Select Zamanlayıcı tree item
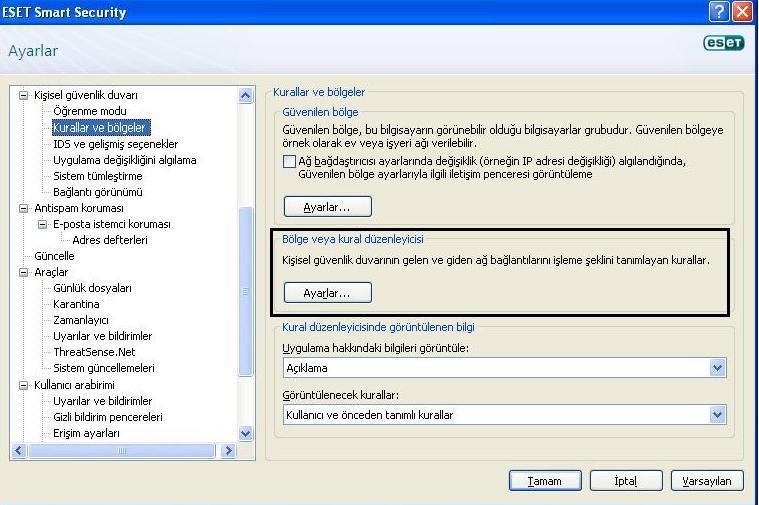This screenshot has width=759, height=505. (80, 320)
